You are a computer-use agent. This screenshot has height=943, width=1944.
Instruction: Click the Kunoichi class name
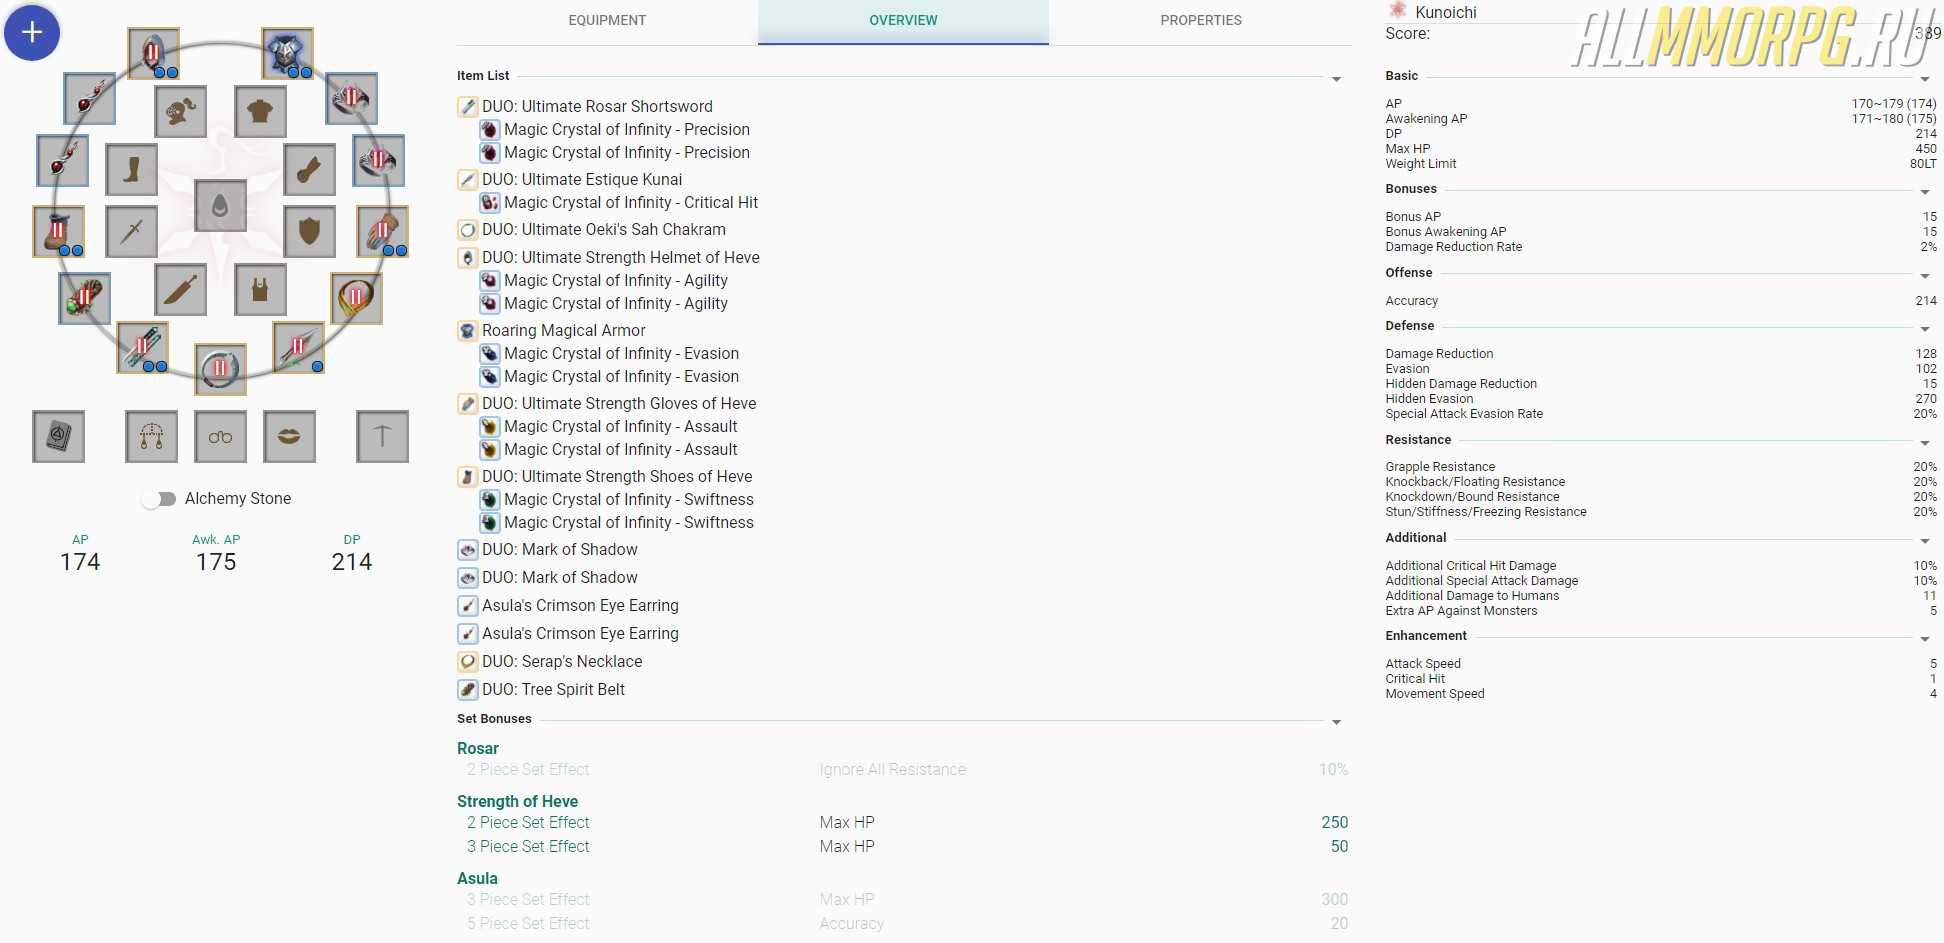click(x=1446, y=12)
